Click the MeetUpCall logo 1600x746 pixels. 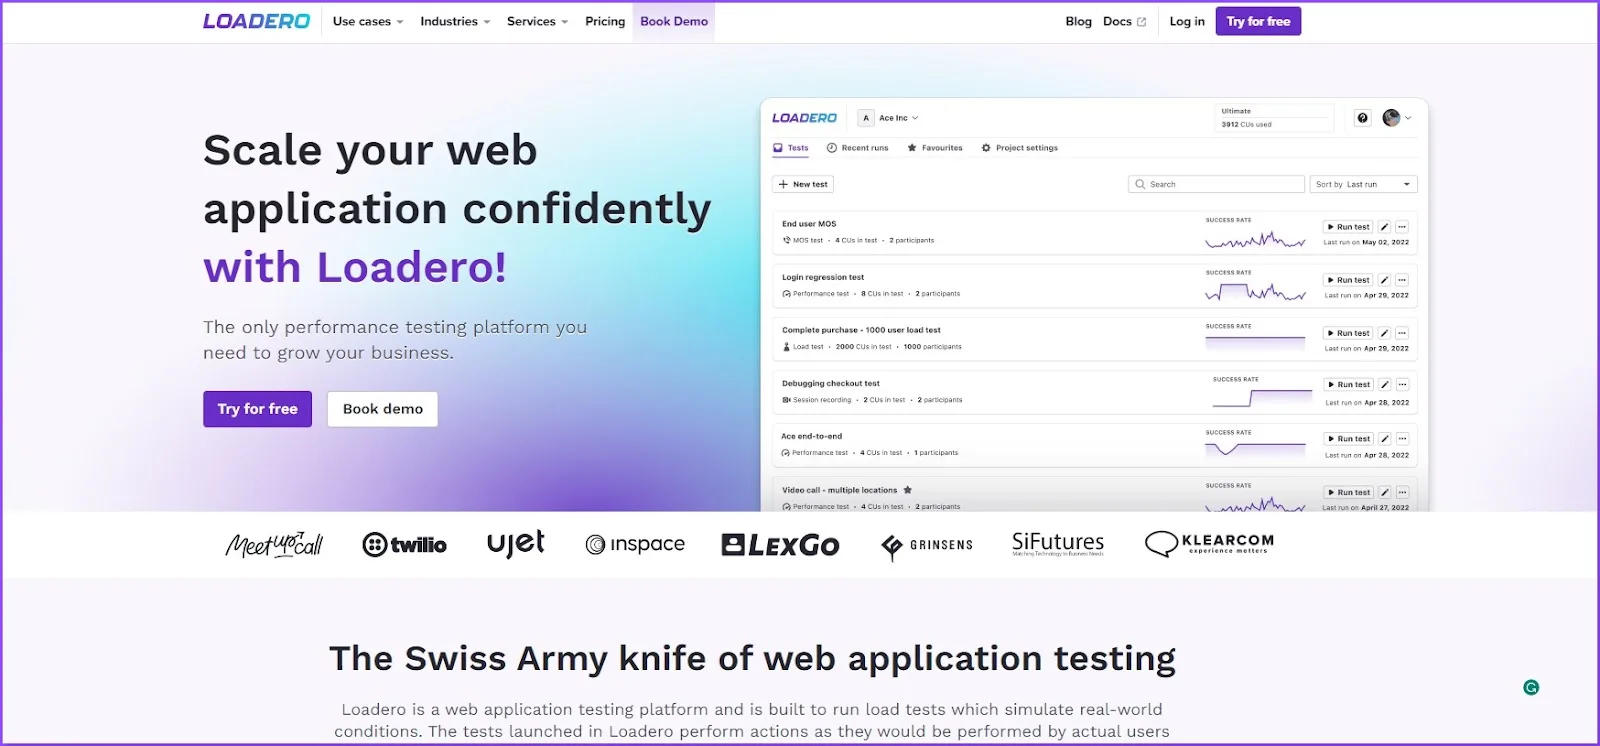pyautogui.click(x=274, y=544)
